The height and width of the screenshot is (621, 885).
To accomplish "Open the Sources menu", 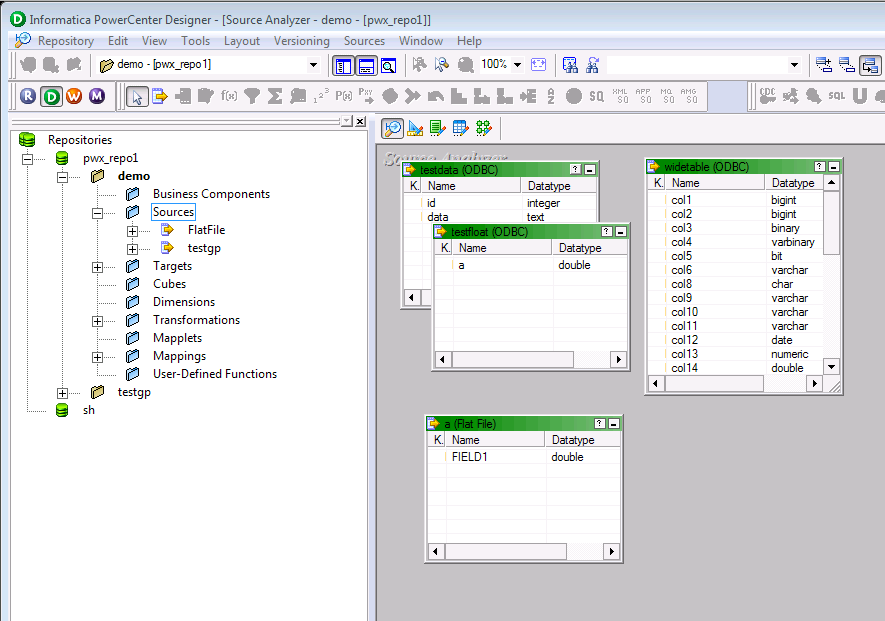I will pyautogui.click(x=364, y=41).
